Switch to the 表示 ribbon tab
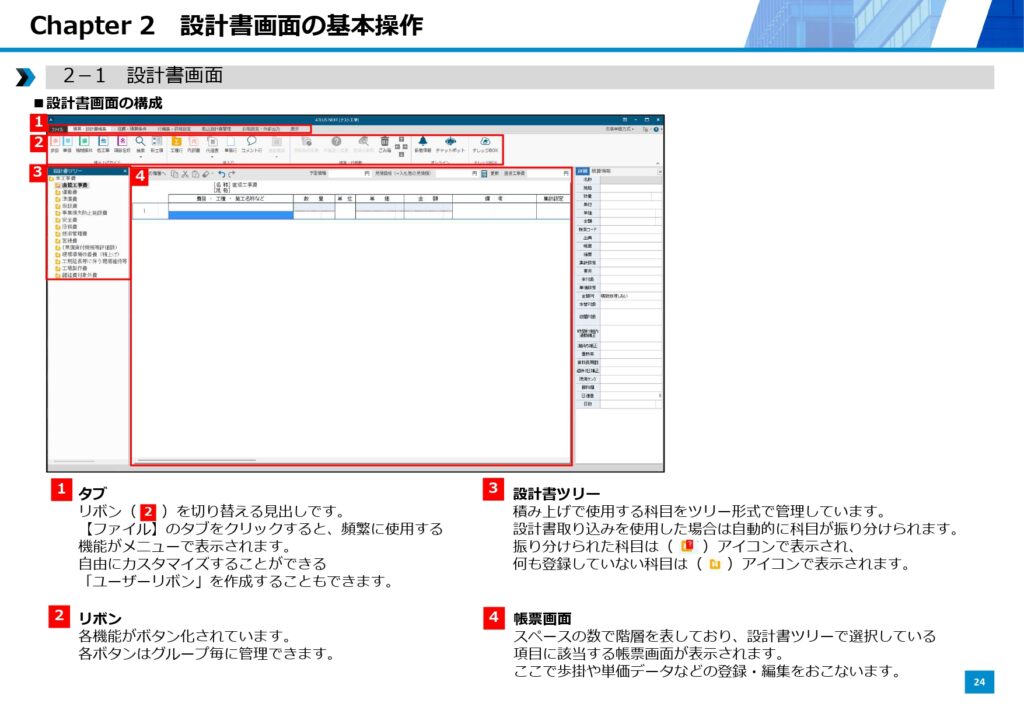This screenshot has width=1024, height=724. (x=295, y=129)
